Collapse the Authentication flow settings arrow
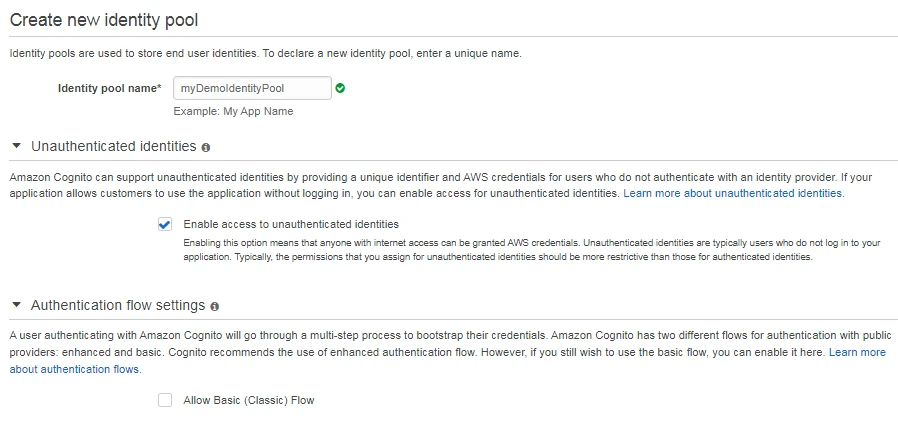The height and width of the screenshot is (427, 898). tap(16, 305)
